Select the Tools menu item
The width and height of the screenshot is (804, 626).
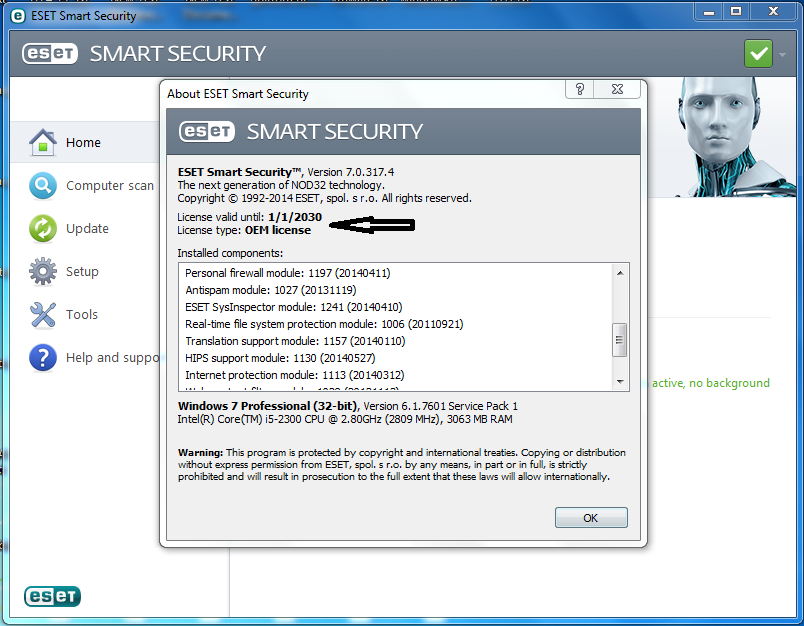pyautogui.click(x=82, y=314)
